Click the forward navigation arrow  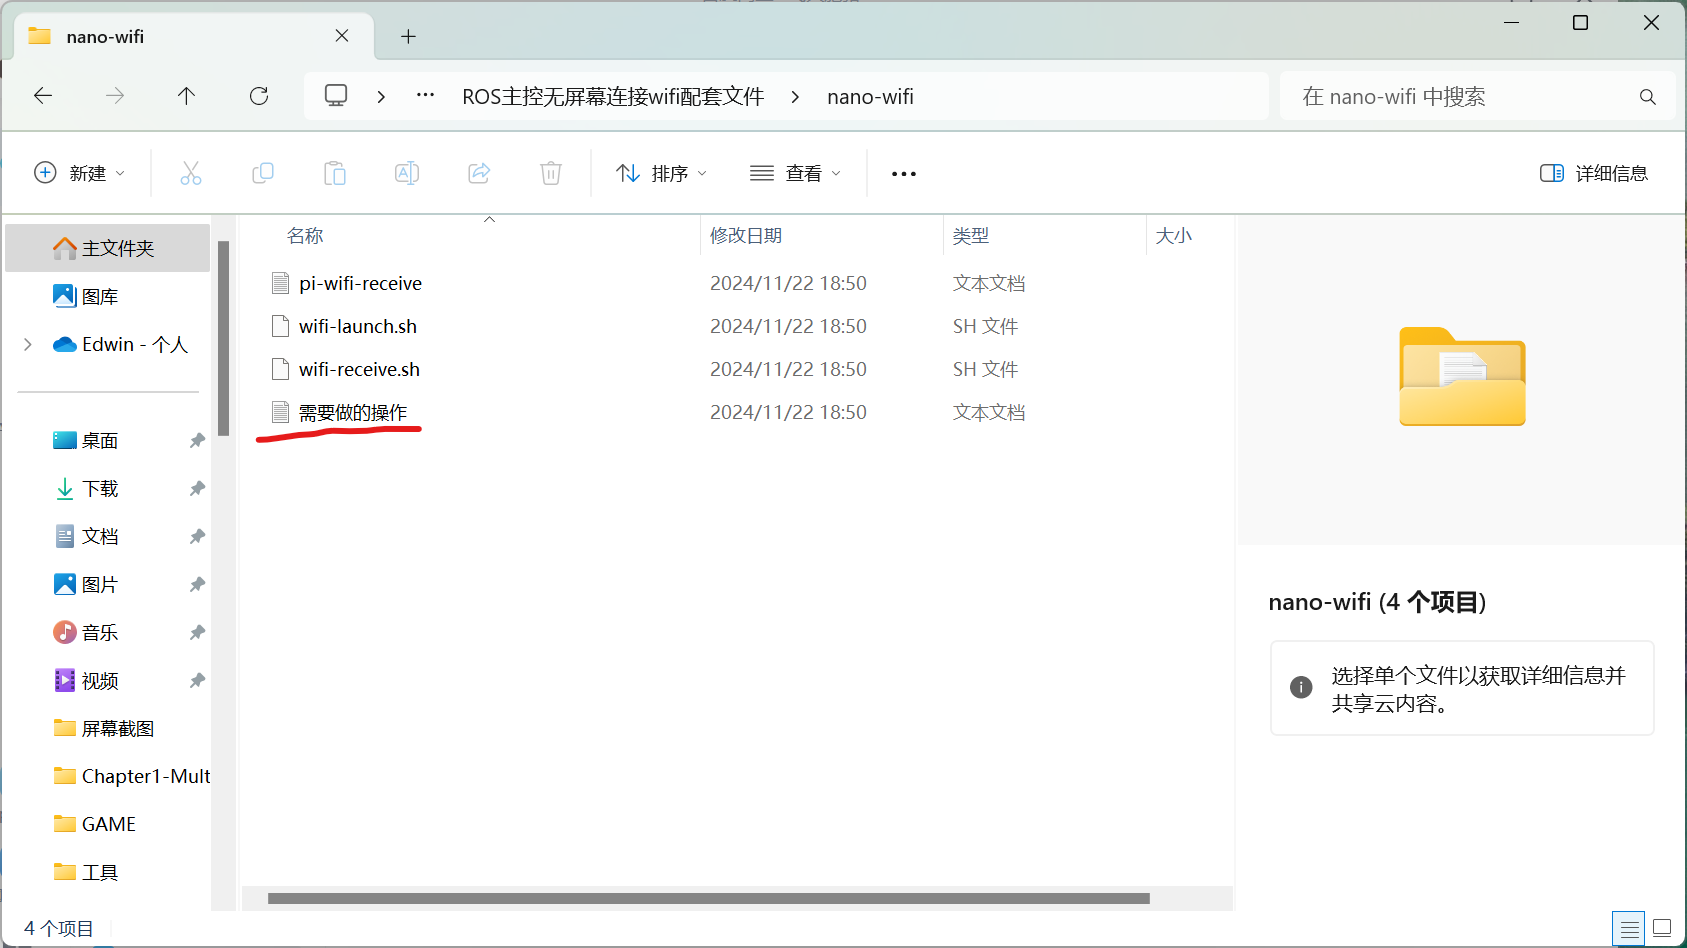click(115, 96)
